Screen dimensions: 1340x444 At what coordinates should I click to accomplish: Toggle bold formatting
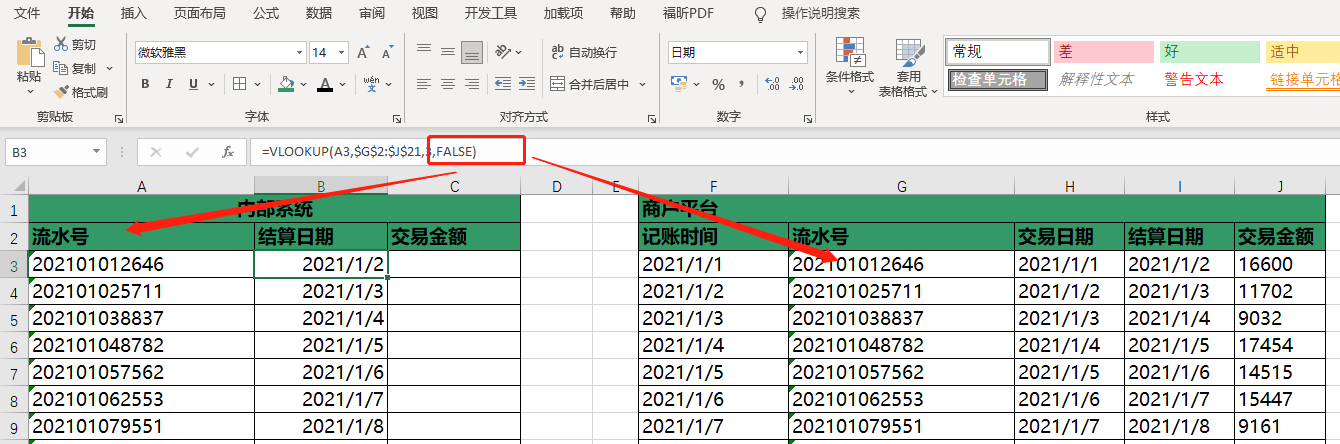point(145,84)
